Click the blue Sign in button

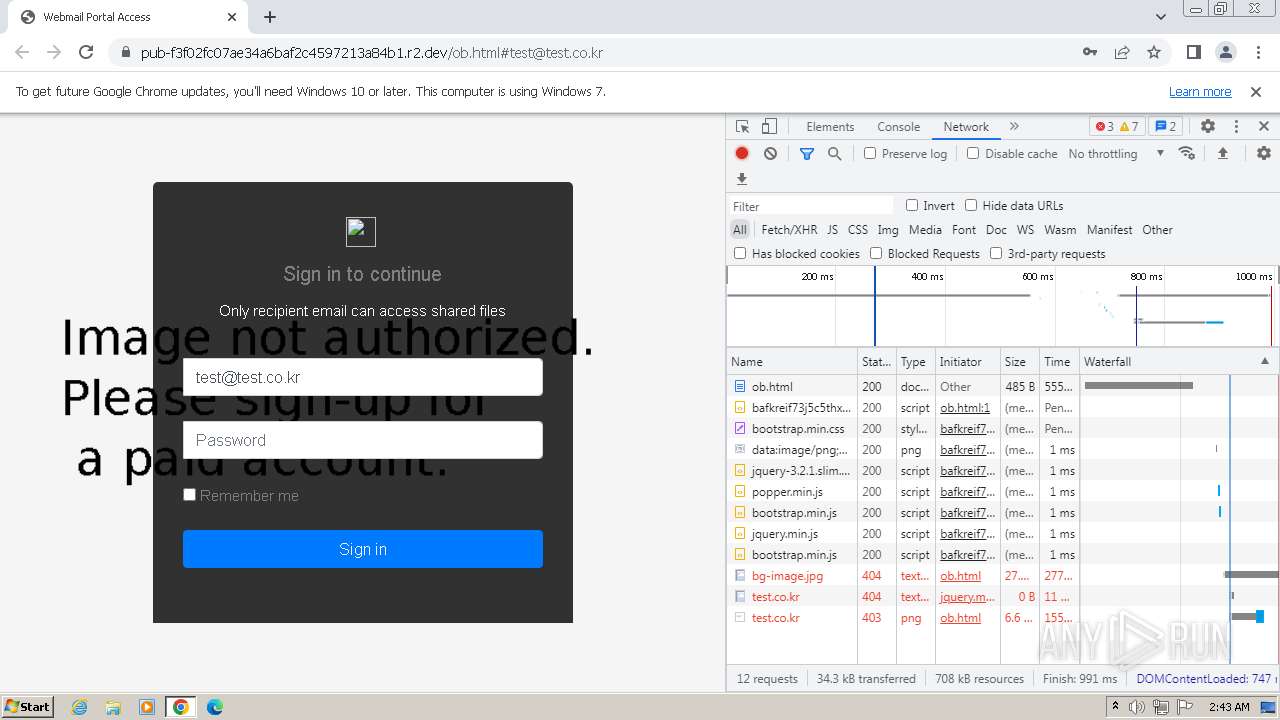[x=363, y=549]
